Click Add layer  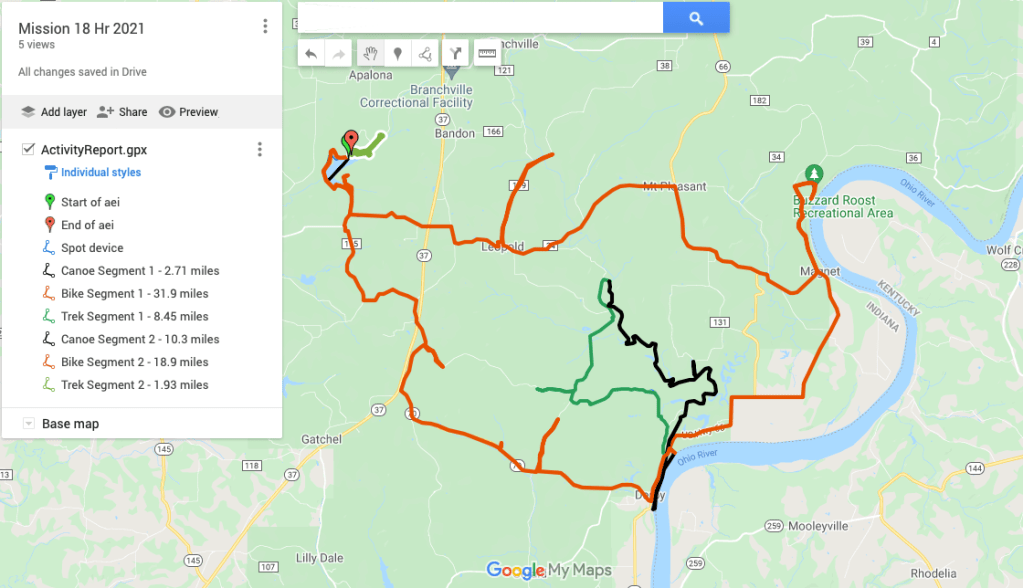(53, 112)
